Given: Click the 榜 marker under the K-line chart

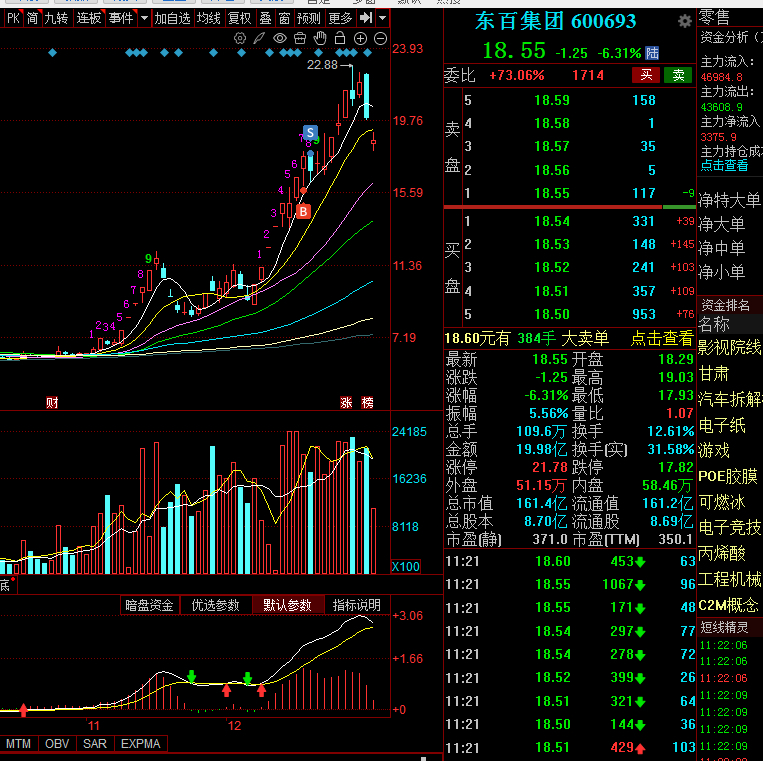Looking at the screenshot, I should click(x=367, y=402).
